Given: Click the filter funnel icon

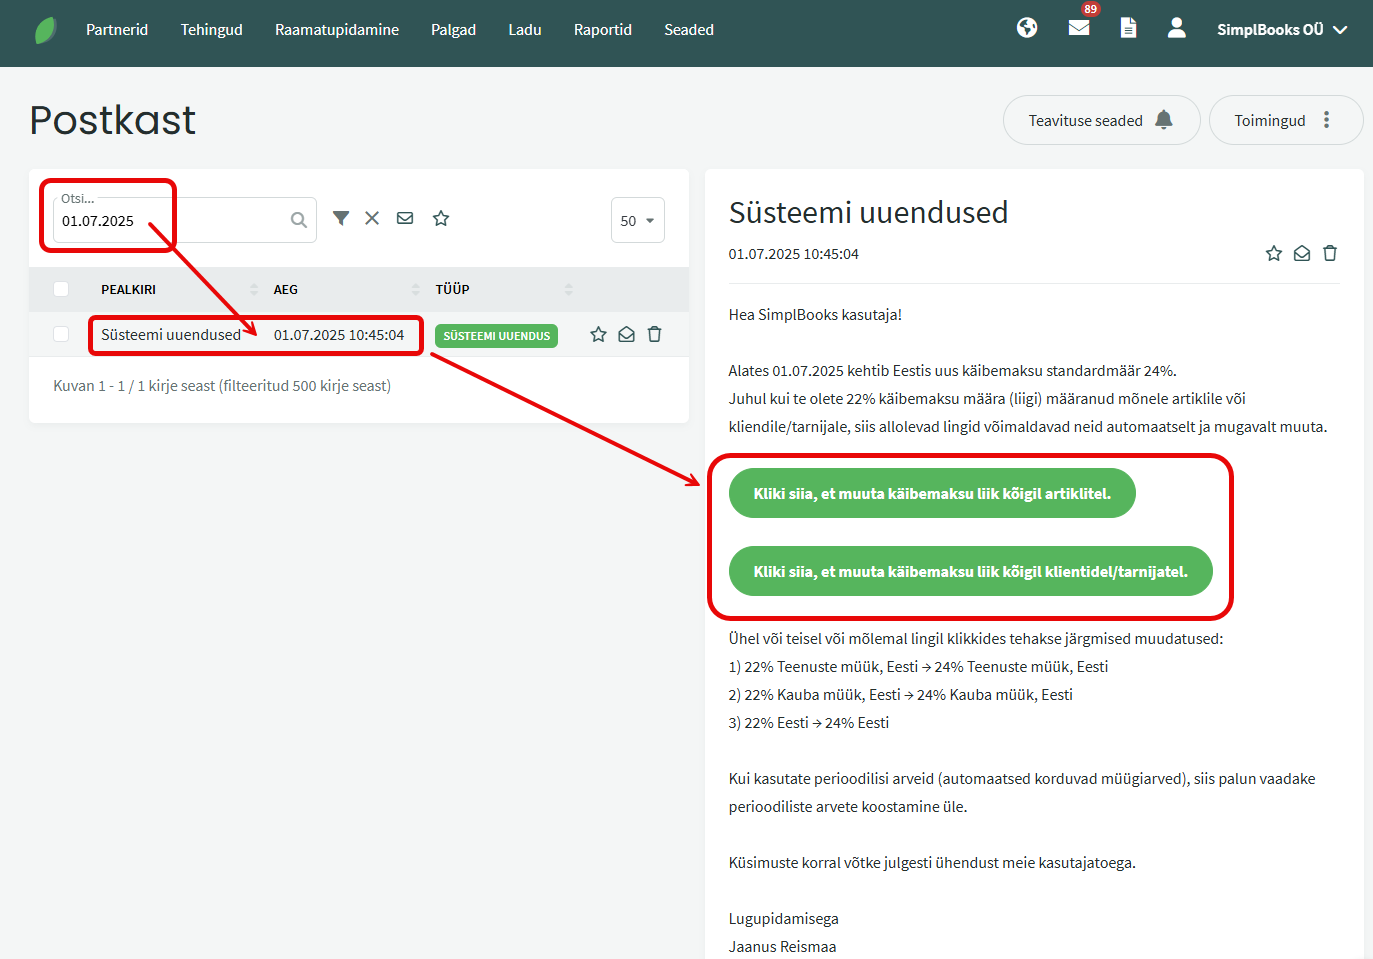Looking at the screenshot, I should click(341, 218).
